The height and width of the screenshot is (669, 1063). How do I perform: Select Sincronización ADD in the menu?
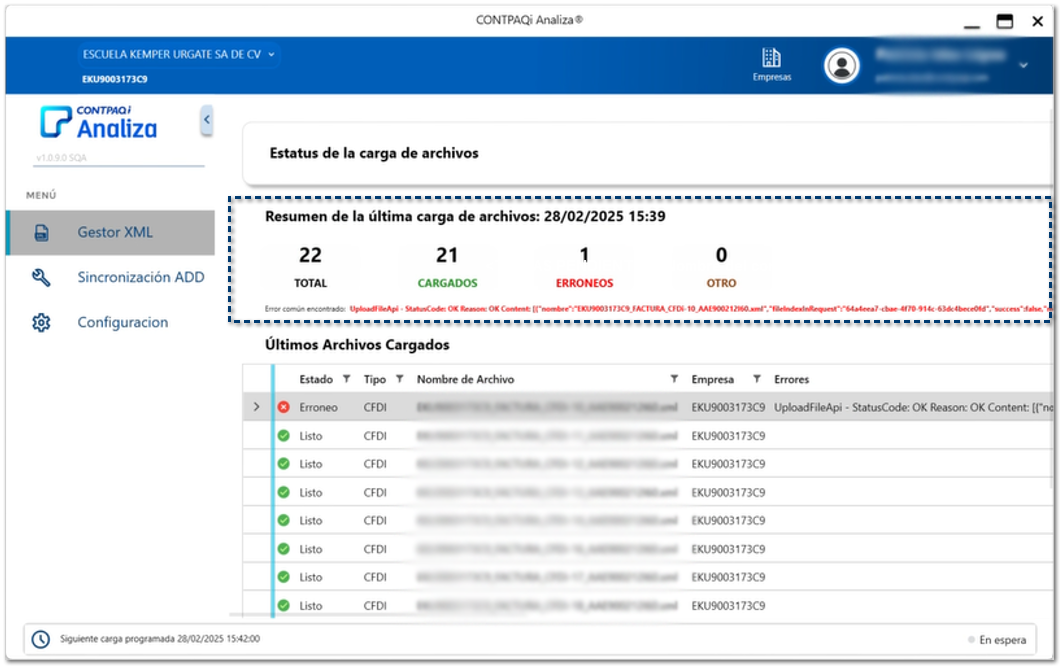click(x=140, y=278)
